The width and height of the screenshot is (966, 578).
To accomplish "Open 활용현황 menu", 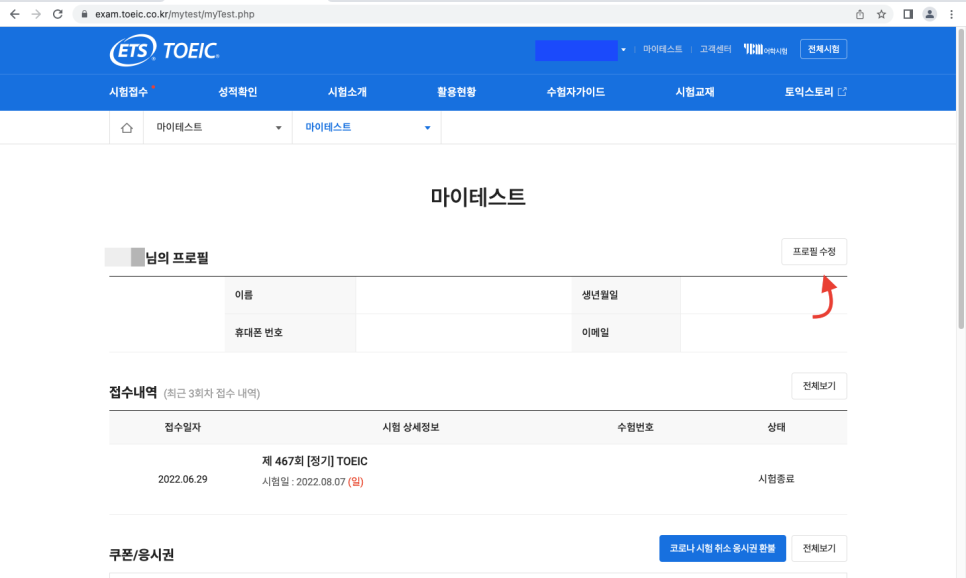I will 457,92.
